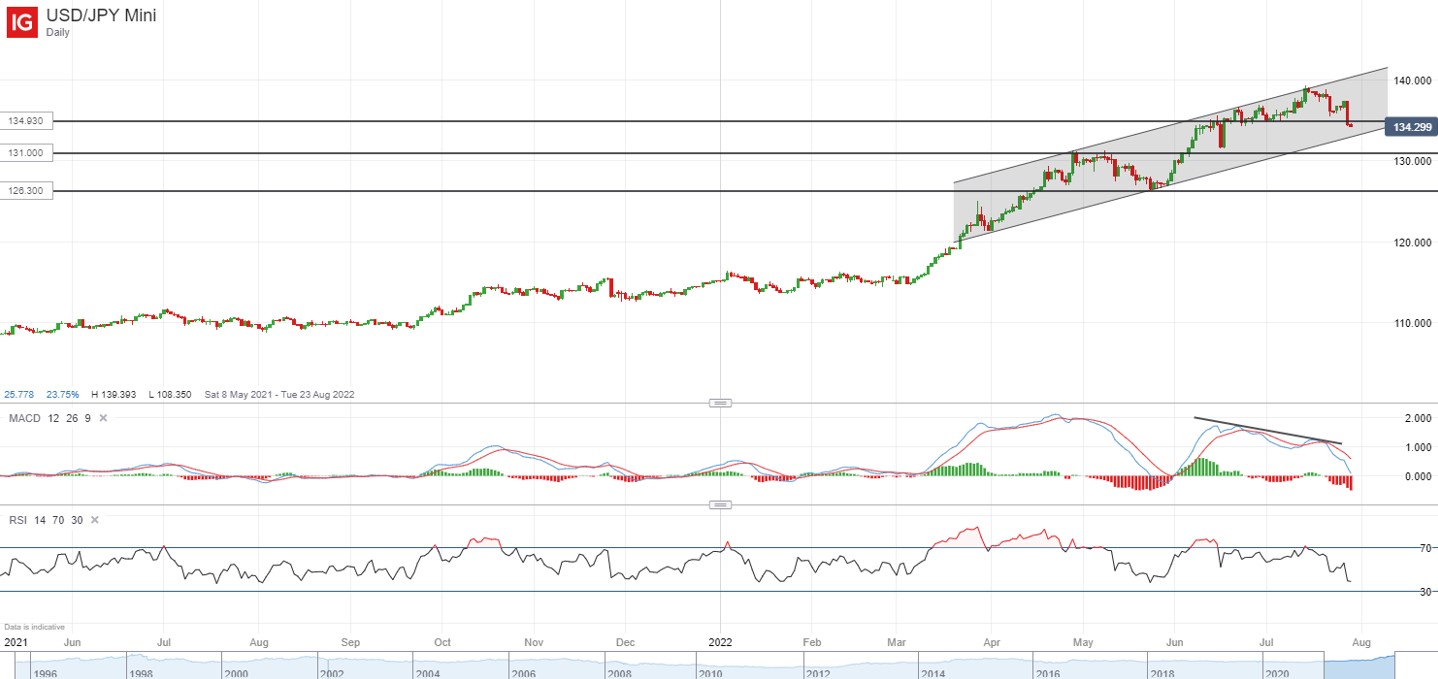1438x679 pixels.
Task: Click the 0.000 MACD axis label
Action: (1420, 476)
